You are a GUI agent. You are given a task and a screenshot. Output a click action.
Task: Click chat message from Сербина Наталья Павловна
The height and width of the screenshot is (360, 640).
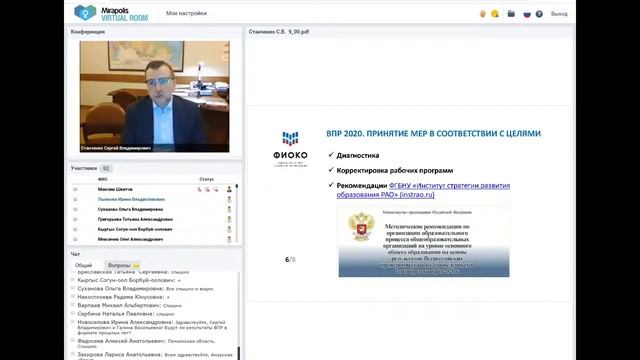pyautogui.click(x=126, y=314)
